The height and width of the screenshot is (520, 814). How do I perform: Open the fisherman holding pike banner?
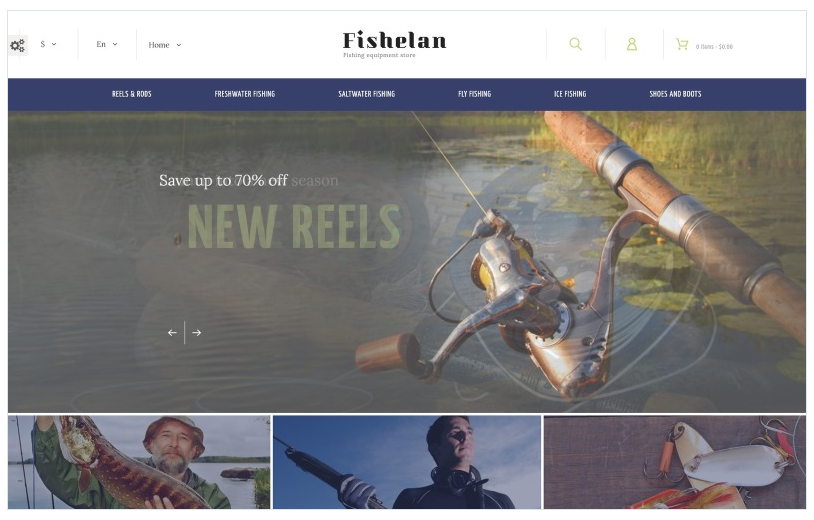[x=139, y=462]
